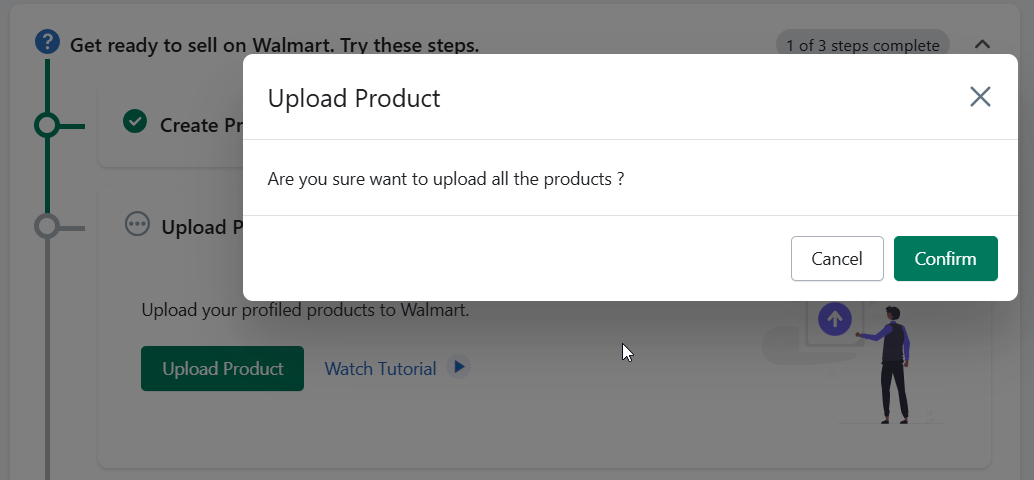The width and height of the screenshot is (1034, 480).
Task: Click the purple upload arrow illustration icon
Action: [835, 320]
